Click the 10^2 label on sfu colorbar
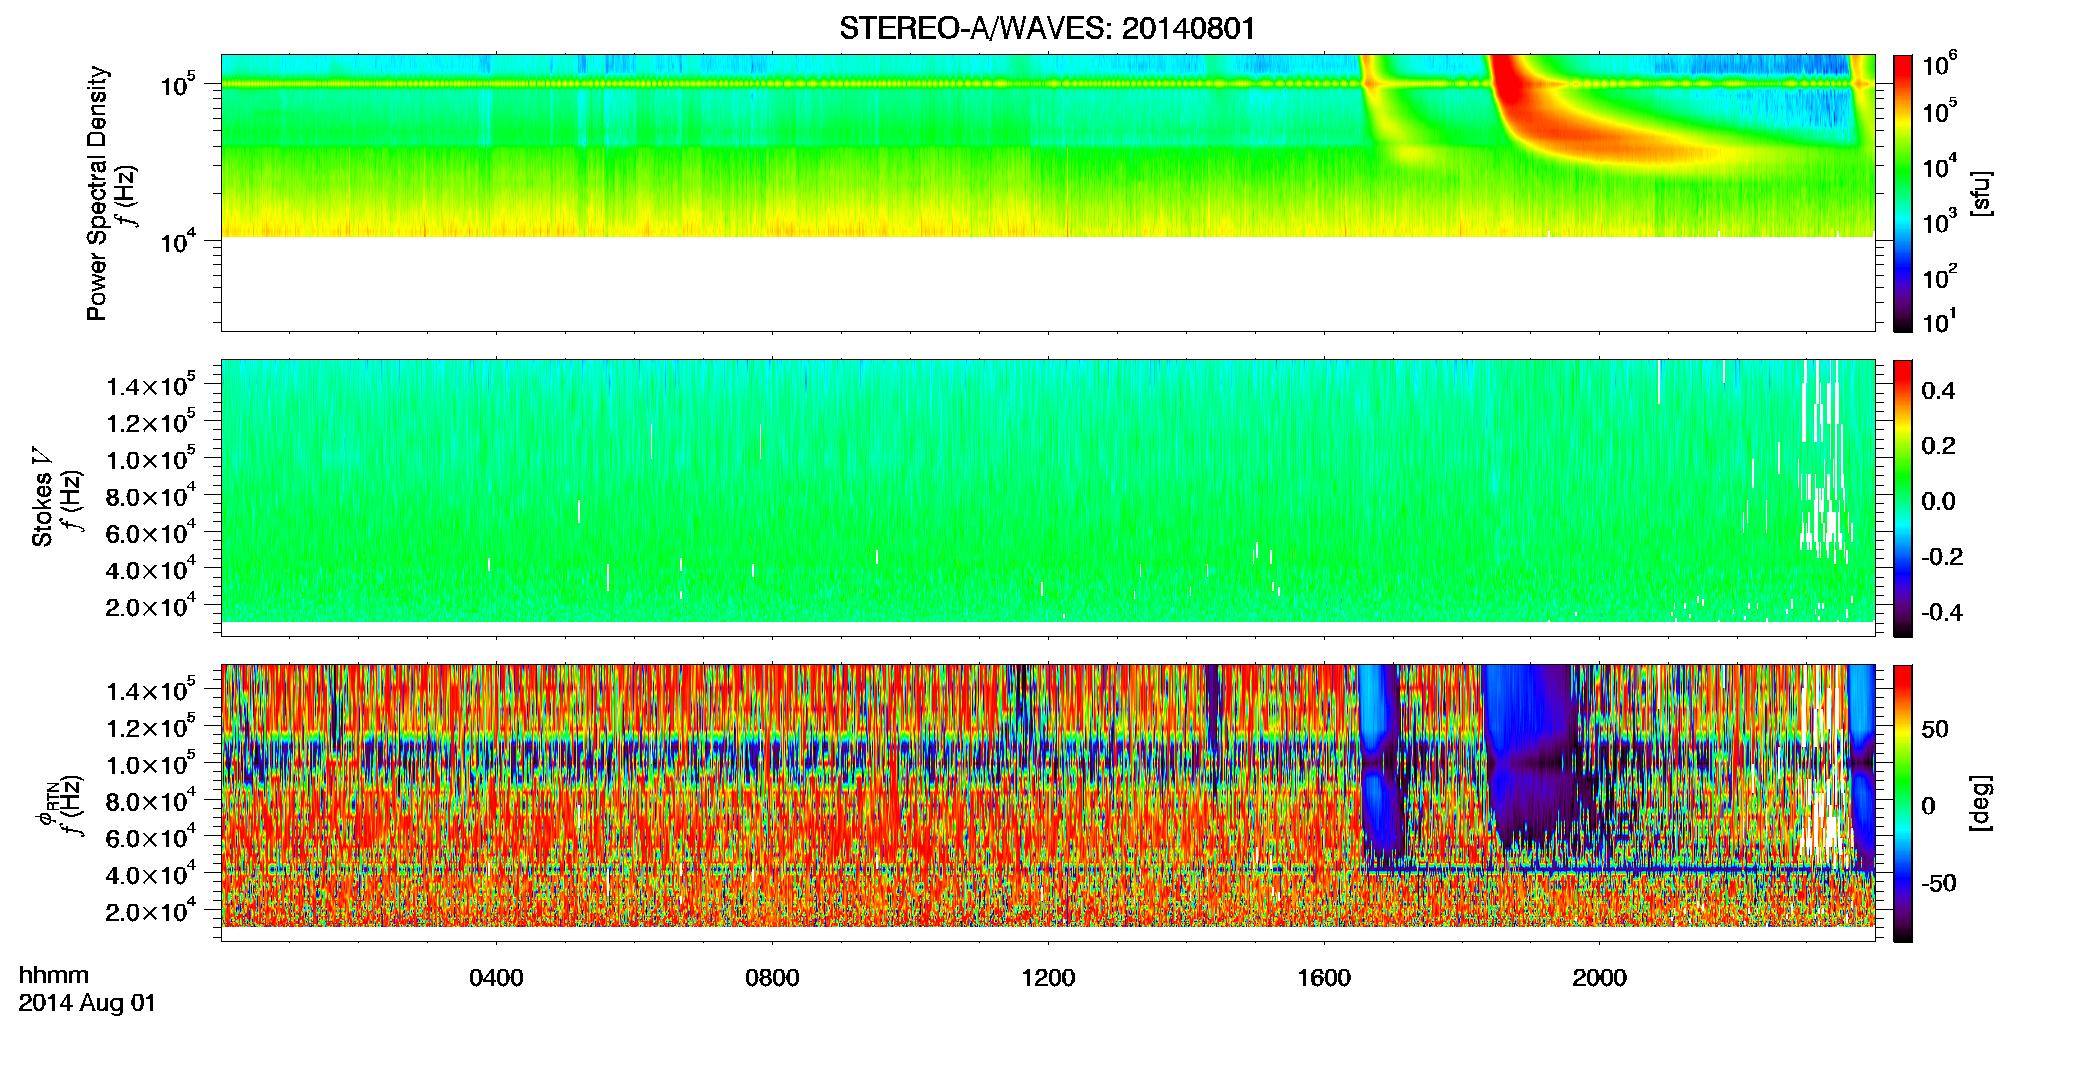 [1940, 277]
